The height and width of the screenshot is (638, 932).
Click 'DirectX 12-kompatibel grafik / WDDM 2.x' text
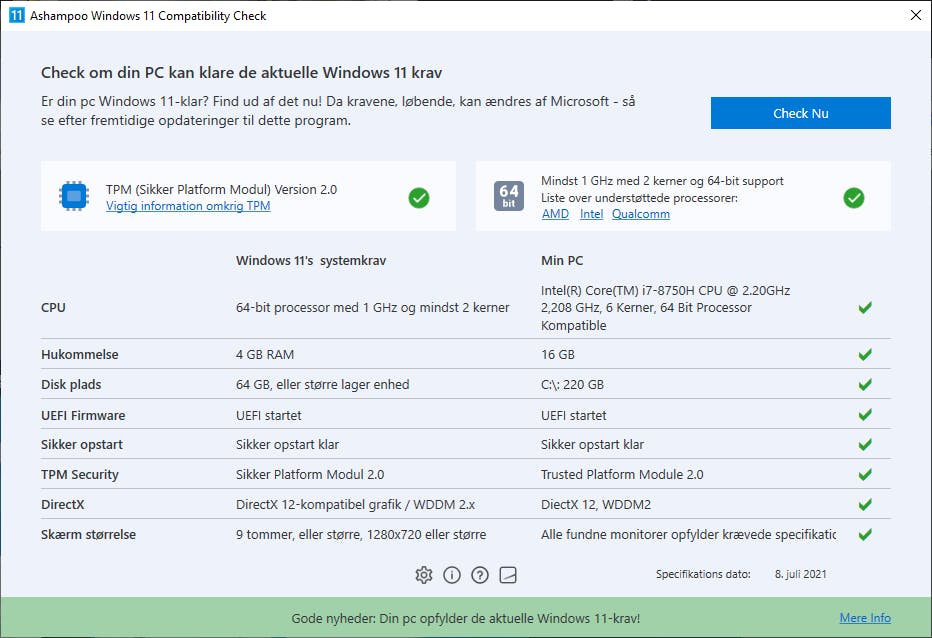point(355,504)
